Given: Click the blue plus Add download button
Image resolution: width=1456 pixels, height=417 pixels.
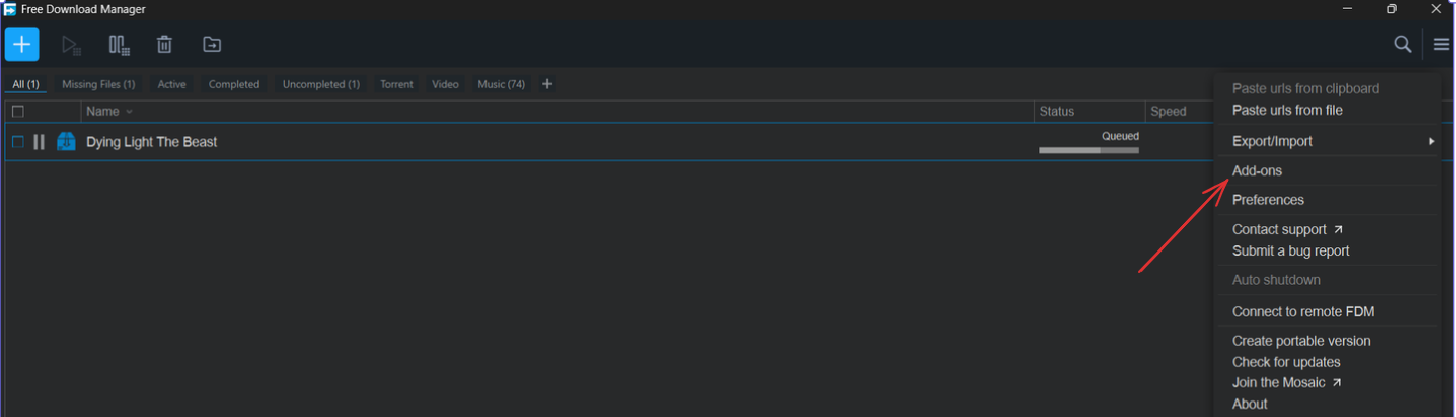Looking at the screenshot, I should 22,44.
